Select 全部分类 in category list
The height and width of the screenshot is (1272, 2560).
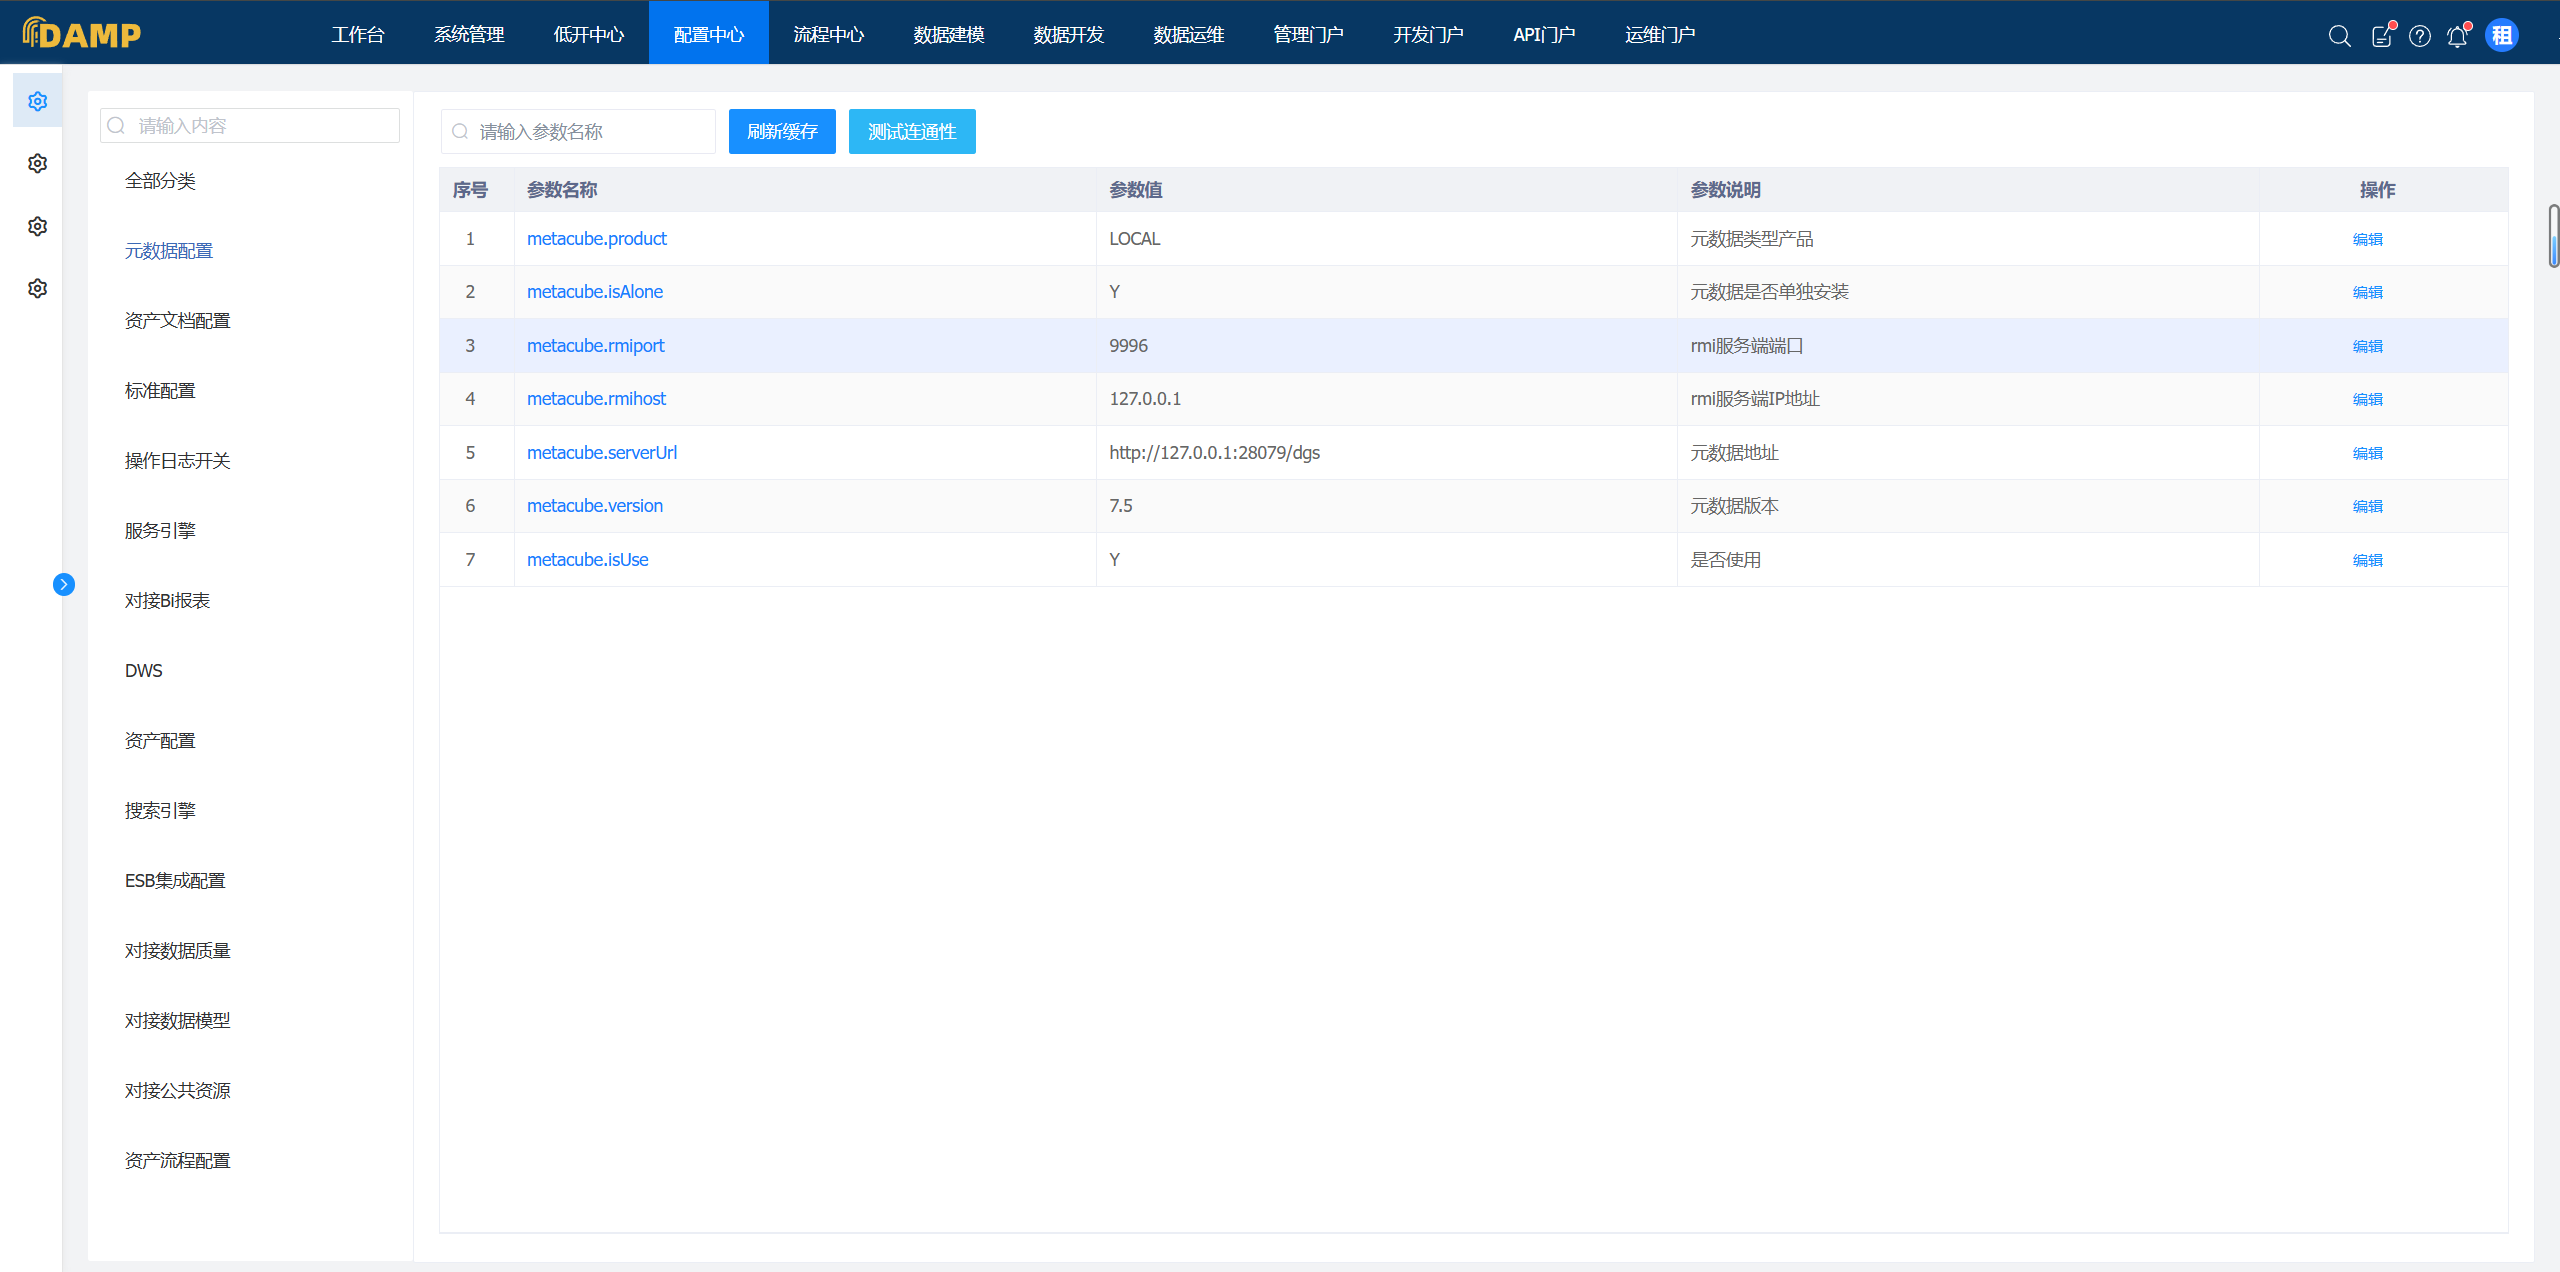pos(160,180)
